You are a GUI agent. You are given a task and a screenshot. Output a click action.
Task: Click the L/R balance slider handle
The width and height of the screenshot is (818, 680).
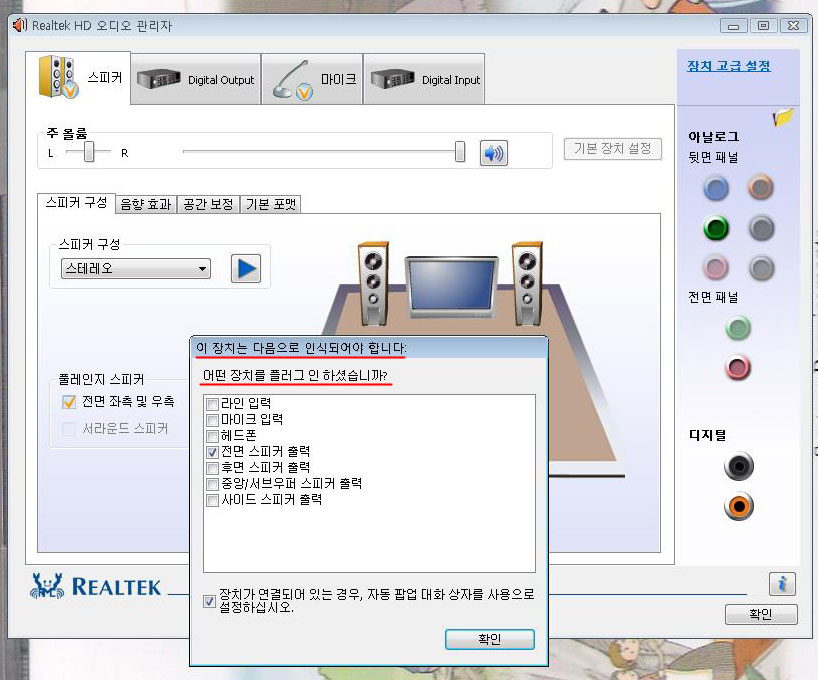coord(89,152)
